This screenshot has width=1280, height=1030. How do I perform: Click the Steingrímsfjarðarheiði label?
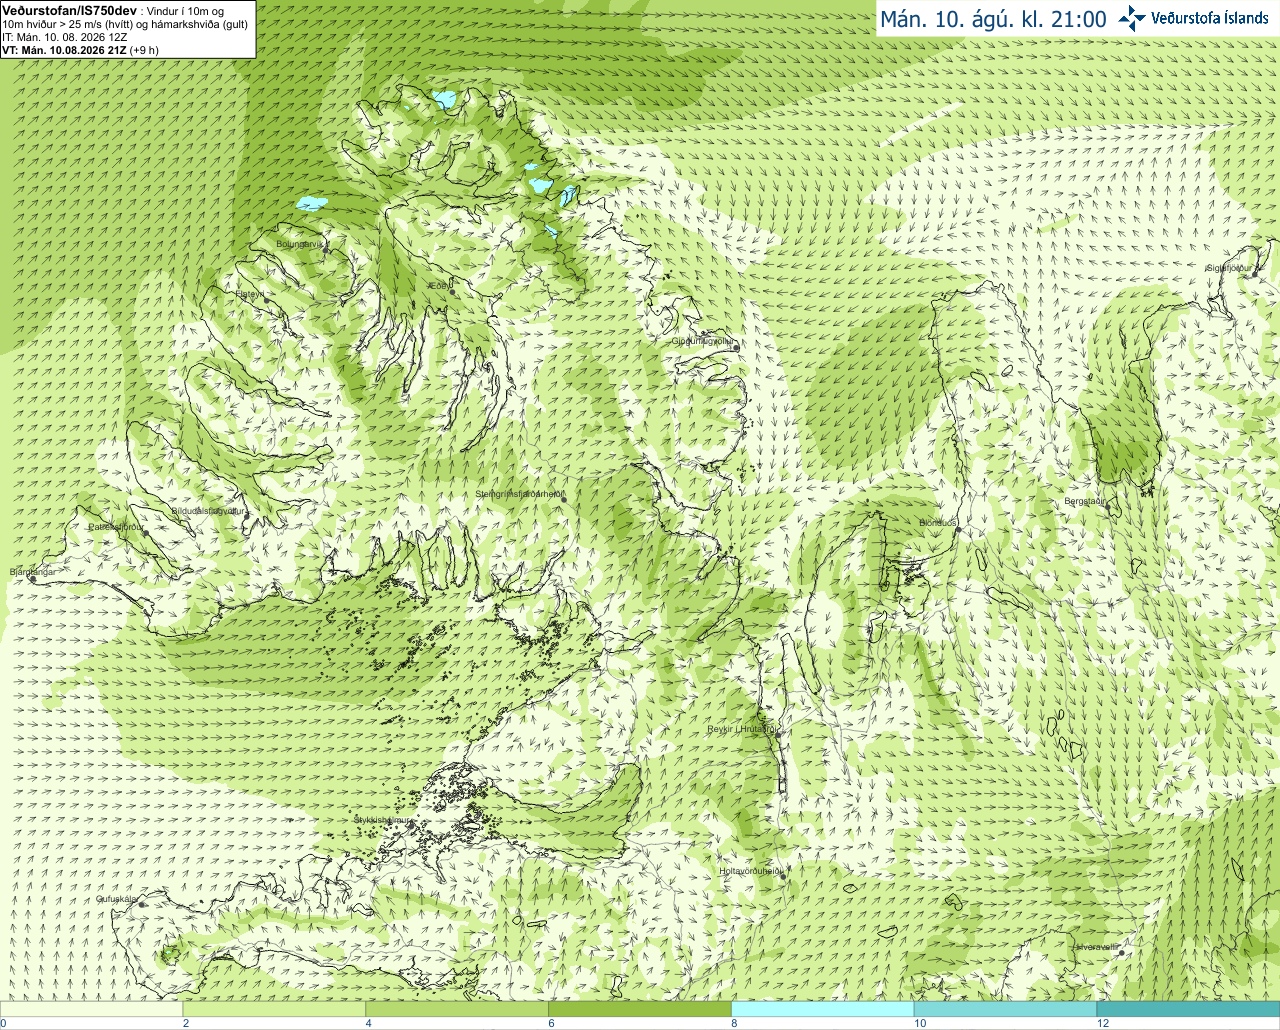(x=520, y=494)
